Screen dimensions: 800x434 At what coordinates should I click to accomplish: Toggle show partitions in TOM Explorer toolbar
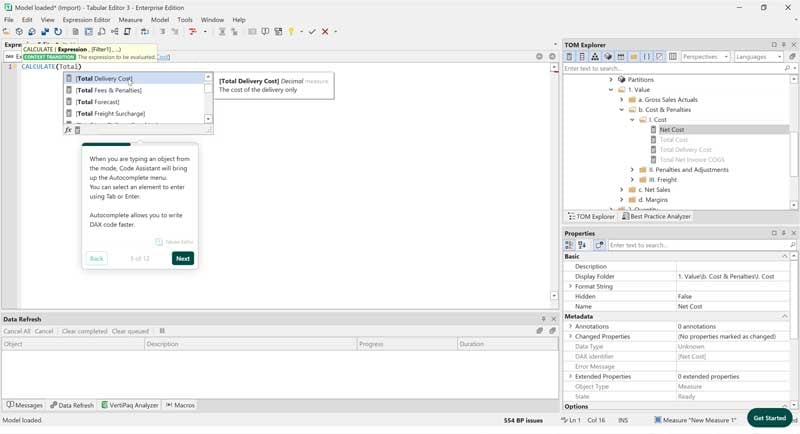pyautogui.click(x=608, y=57)
